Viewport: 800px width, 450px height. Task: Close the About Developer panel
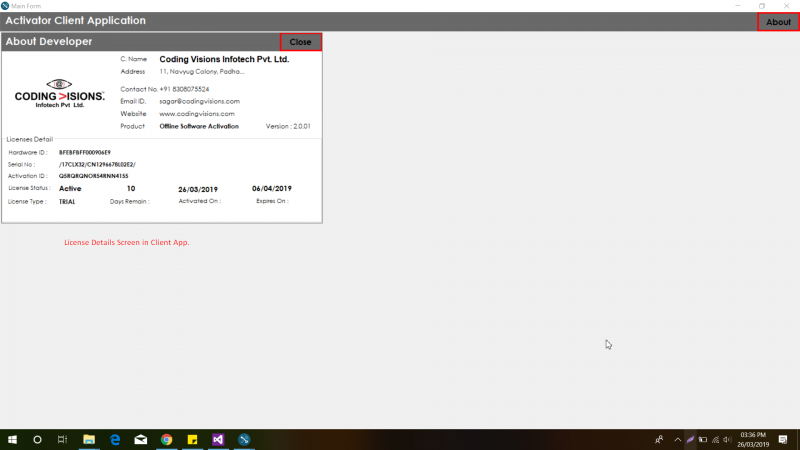301,42
